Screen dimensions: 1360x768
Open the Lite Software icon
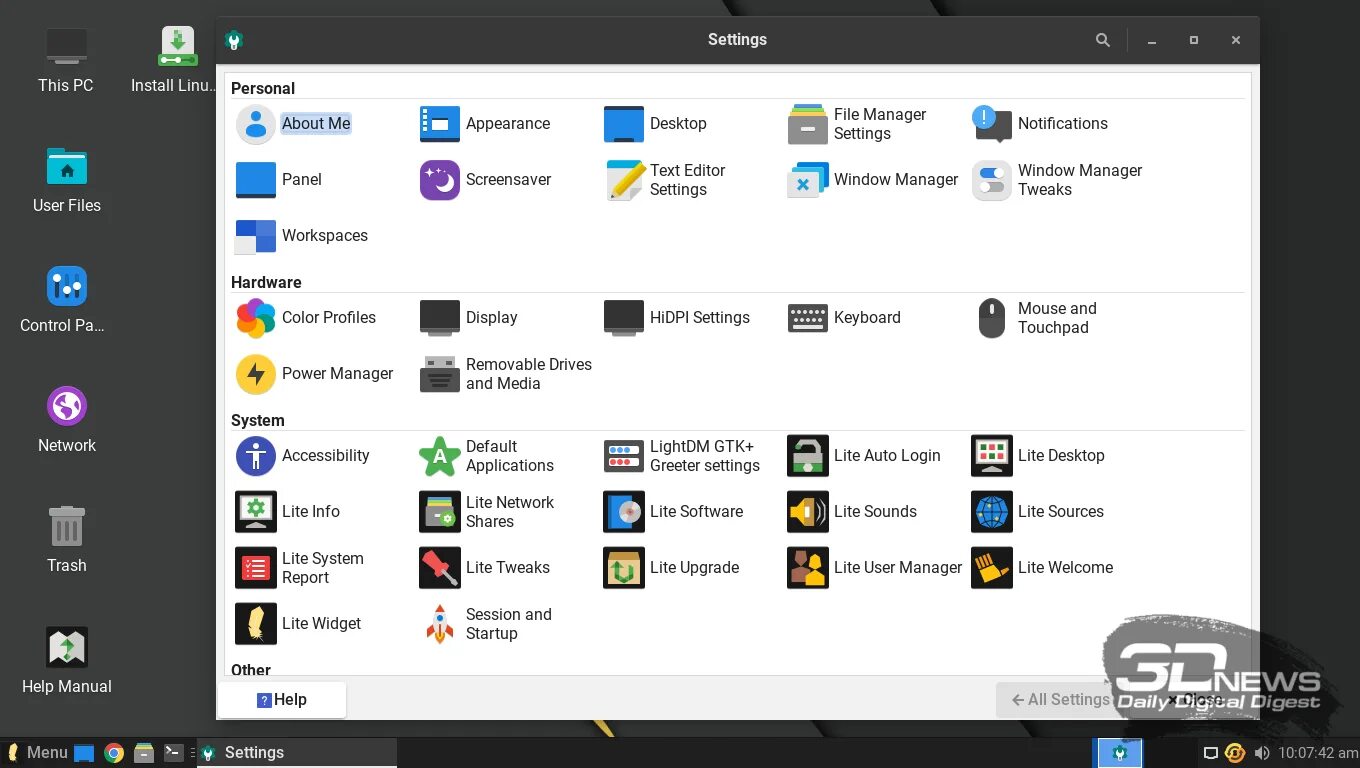pyautogui.click(x=624, y=512)
